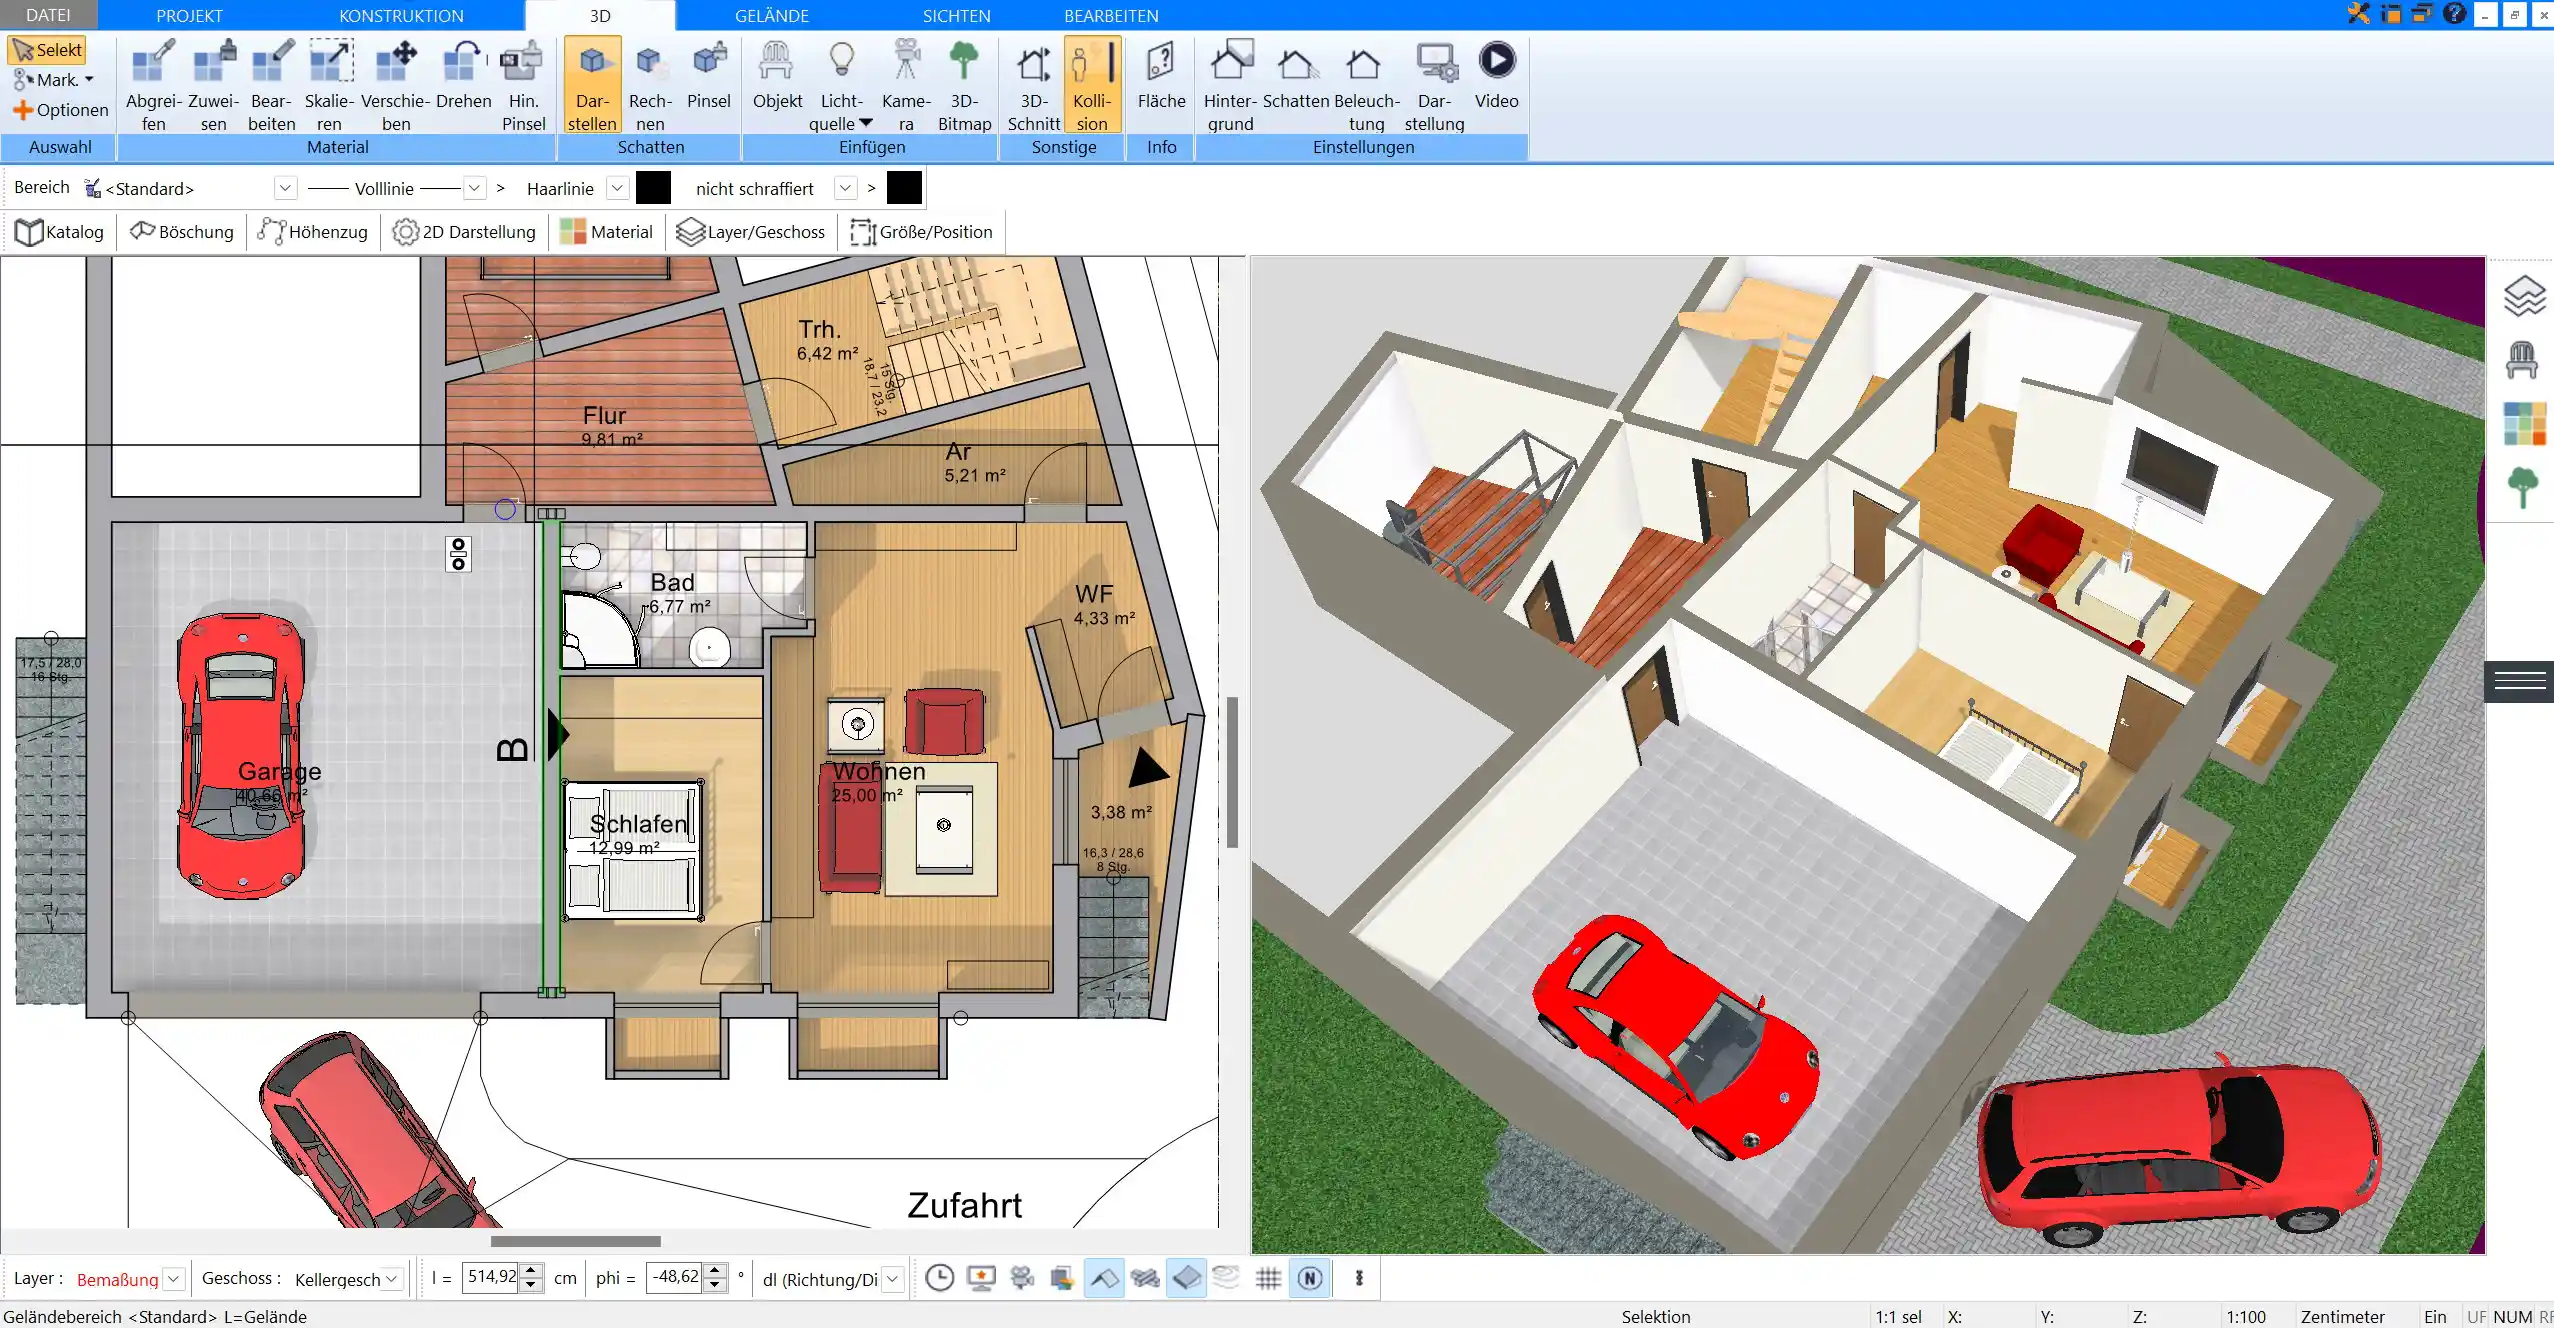The image size is (2554, 1328).
Task: Toggle the roof display button
Action: click(x=1104, y=1278)
